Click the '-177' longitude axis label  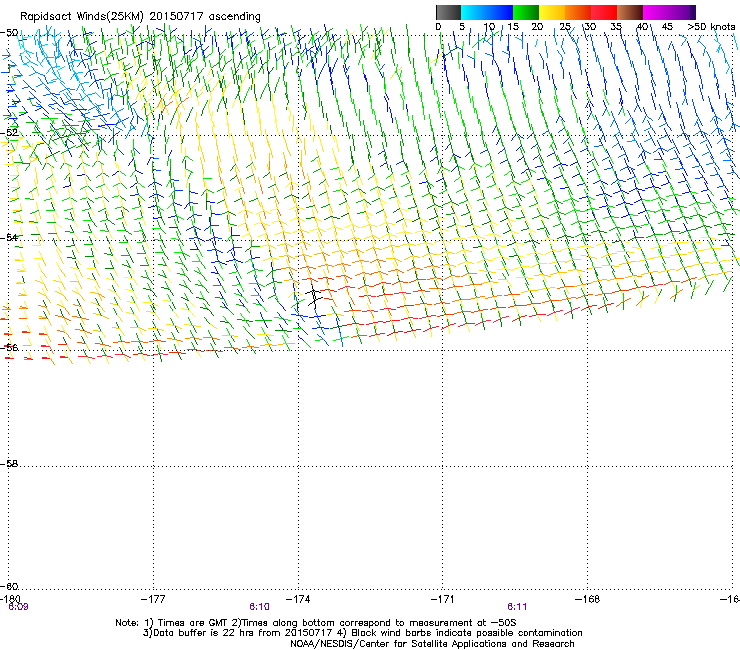[153, 599]
